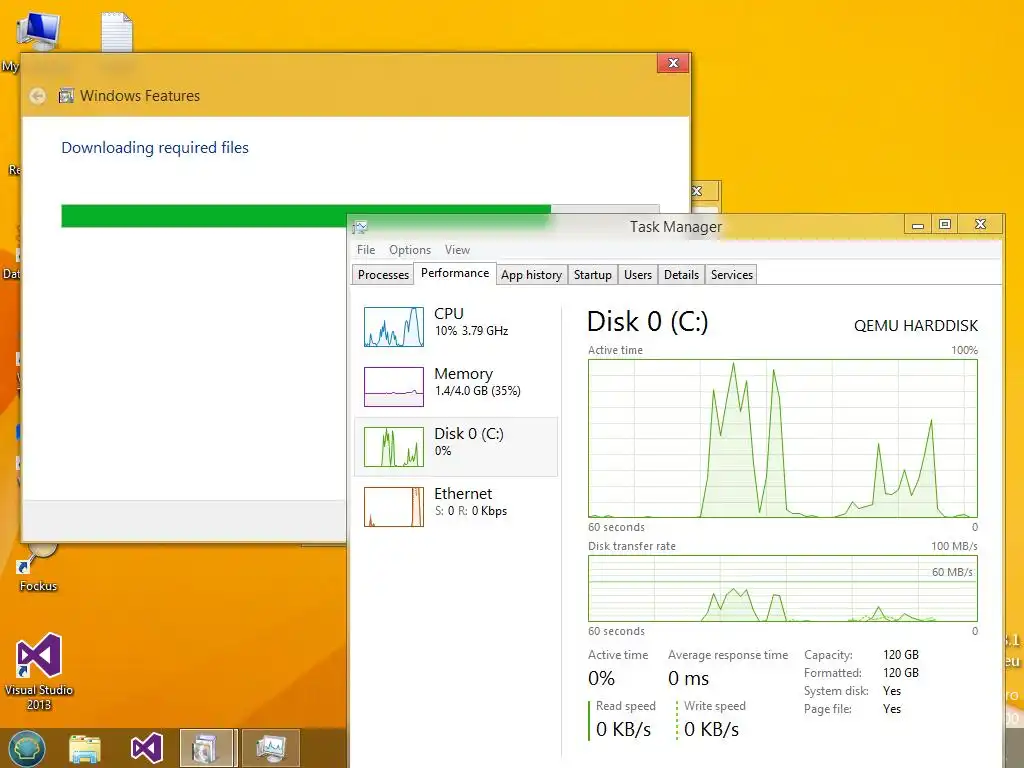The width and height of the screenshot is (1024, 768).
Task: Click the Formatted 120 GB value
Action: pyautogui.click(x=901, y=673)
